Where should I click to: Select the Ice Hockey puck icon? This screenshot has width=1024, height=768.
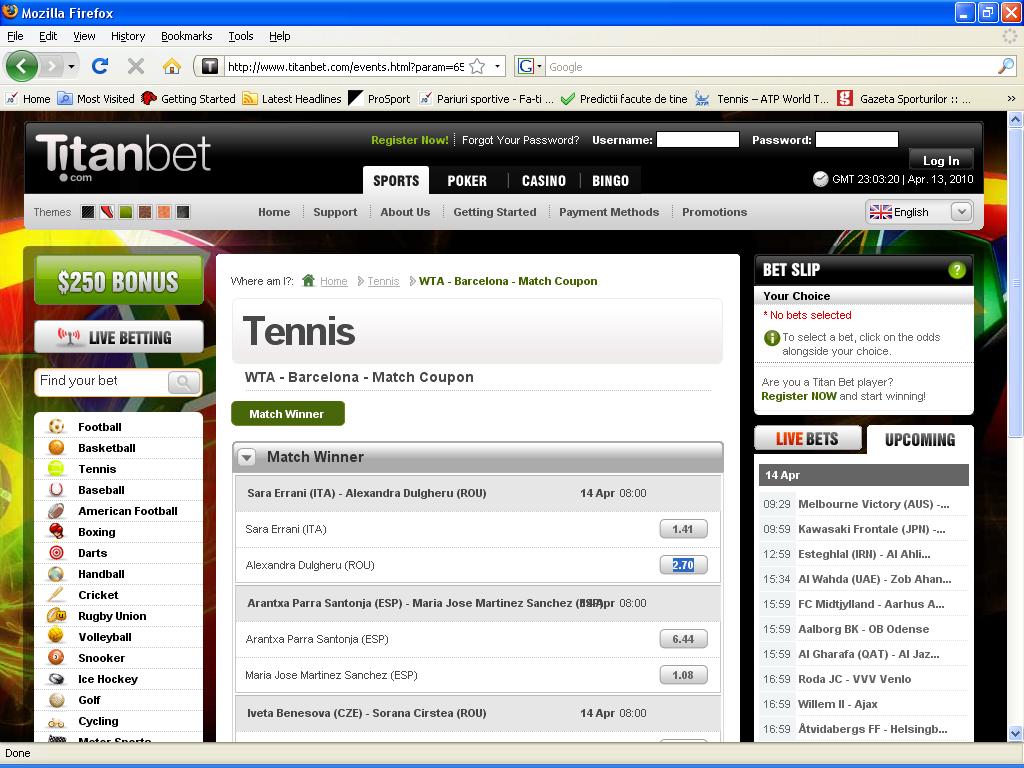(57, 679)
